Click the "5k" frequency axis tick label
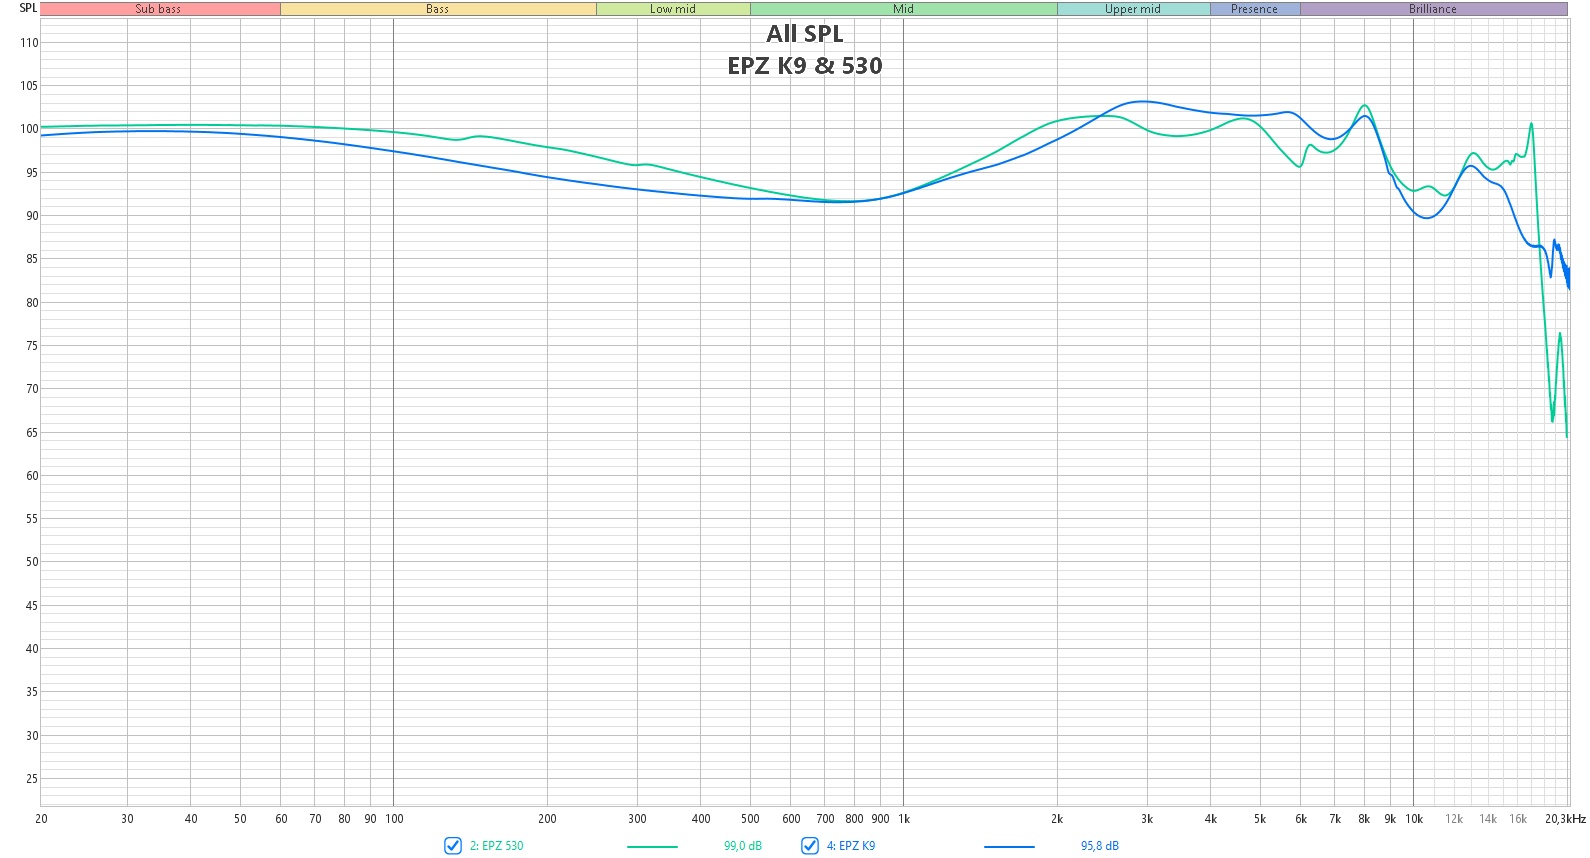Viewport: 1590px width, 858px height. (1260, 819)
